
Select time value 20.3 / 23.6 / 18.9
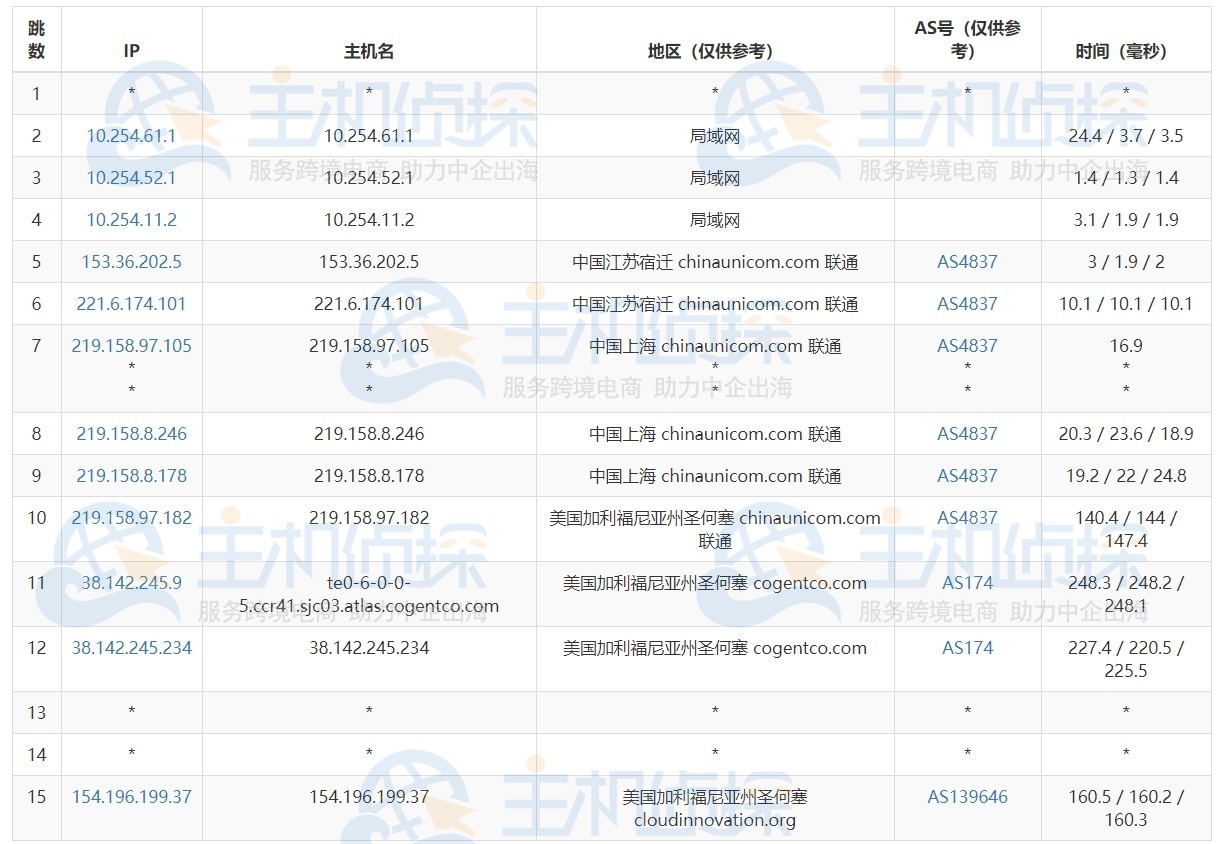click(x=1126, y=434)
